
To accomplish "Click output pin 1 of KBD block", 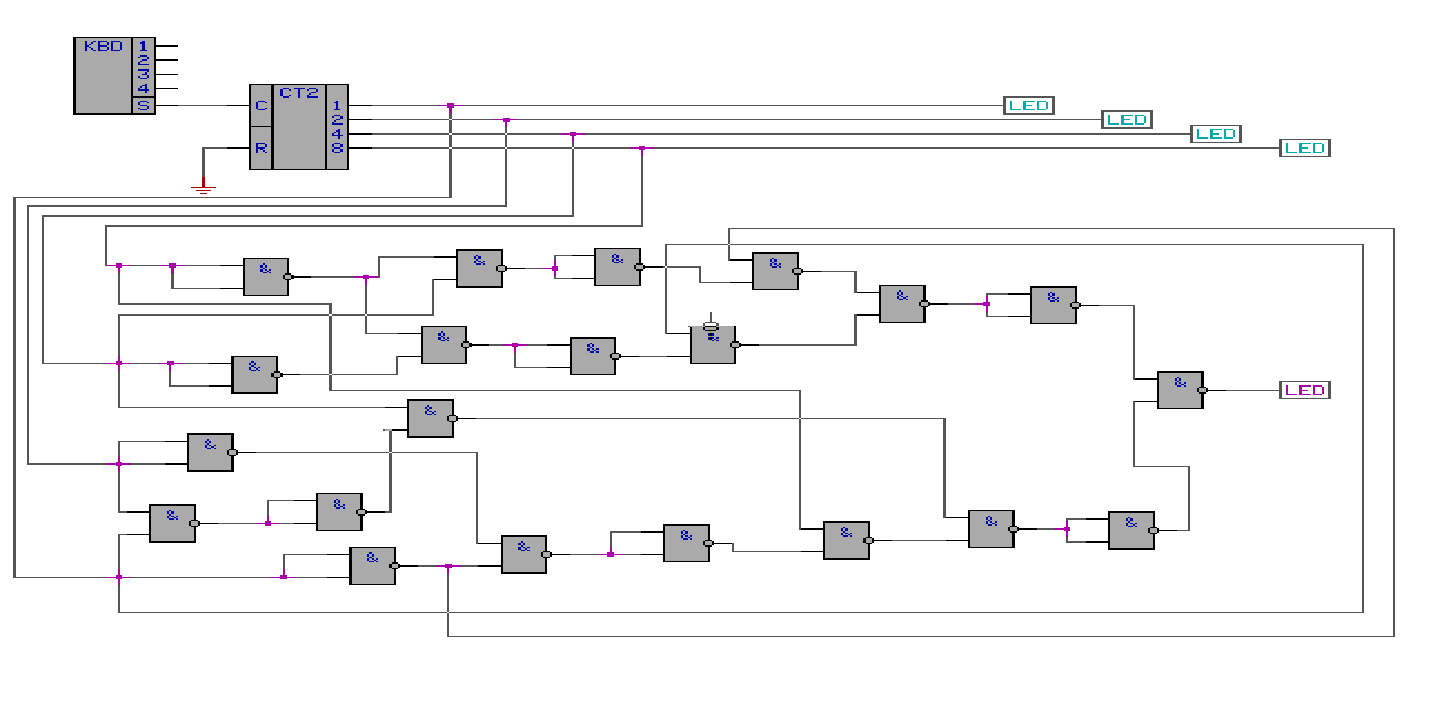I will pos(144,46).
